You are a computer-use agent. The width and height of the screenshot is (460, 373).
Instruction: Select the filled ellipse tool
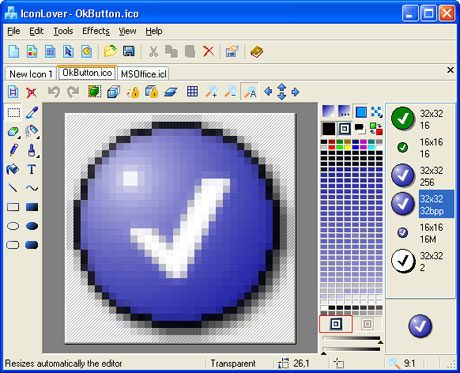click(x=32, y=226)
